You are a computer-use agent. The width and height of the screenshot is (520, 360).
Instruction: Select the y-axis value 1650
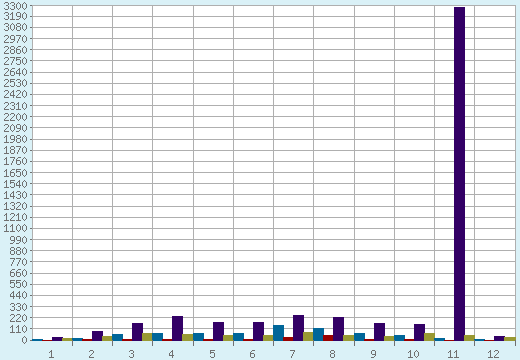[15, 173]
